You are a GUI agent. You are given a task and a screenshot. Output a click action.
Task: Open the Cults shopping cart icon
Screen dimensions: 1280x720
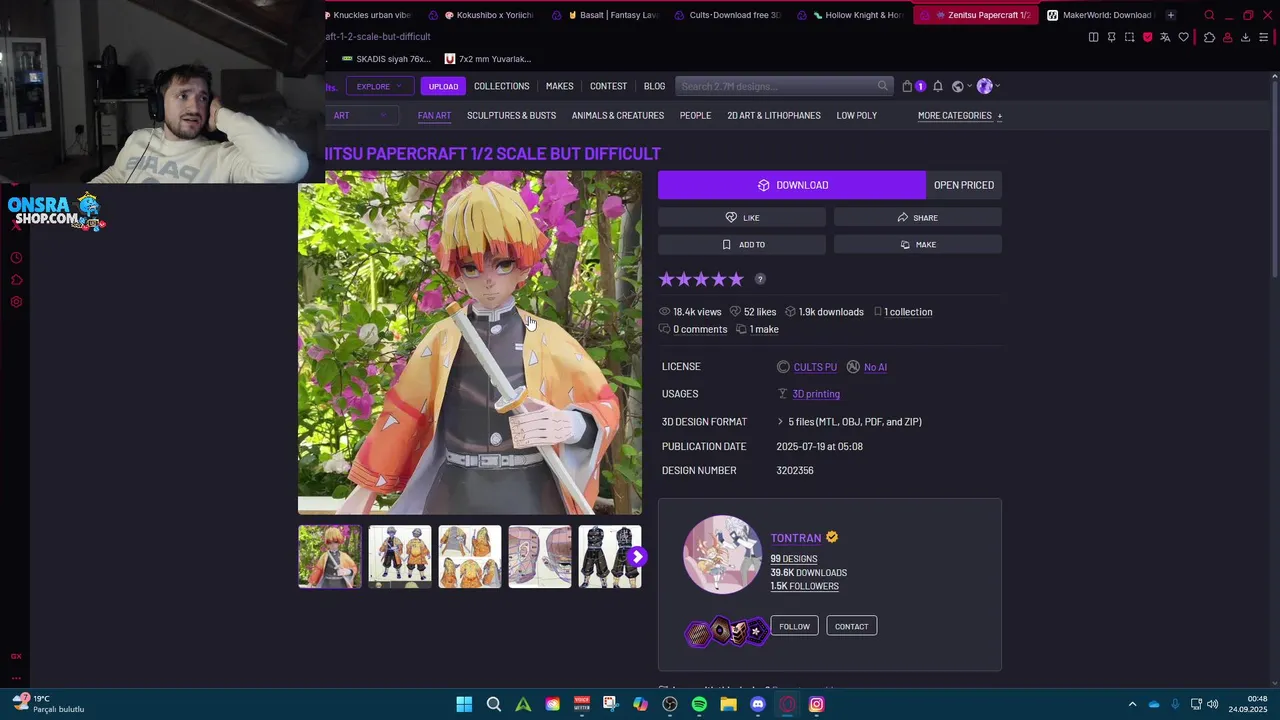pyautogui.click(x=907, y=86)
